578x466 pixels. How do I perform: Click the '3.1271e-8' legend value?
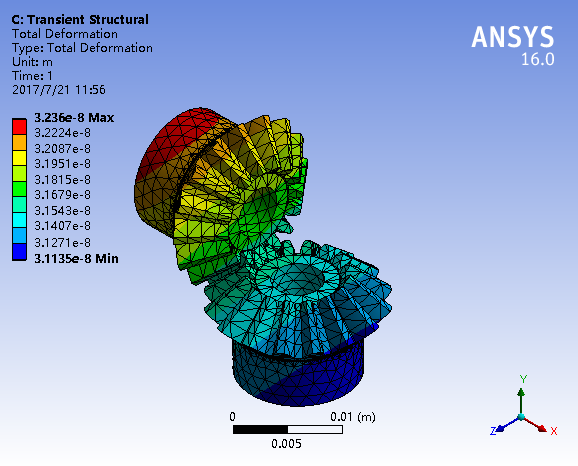coord(62,242)
